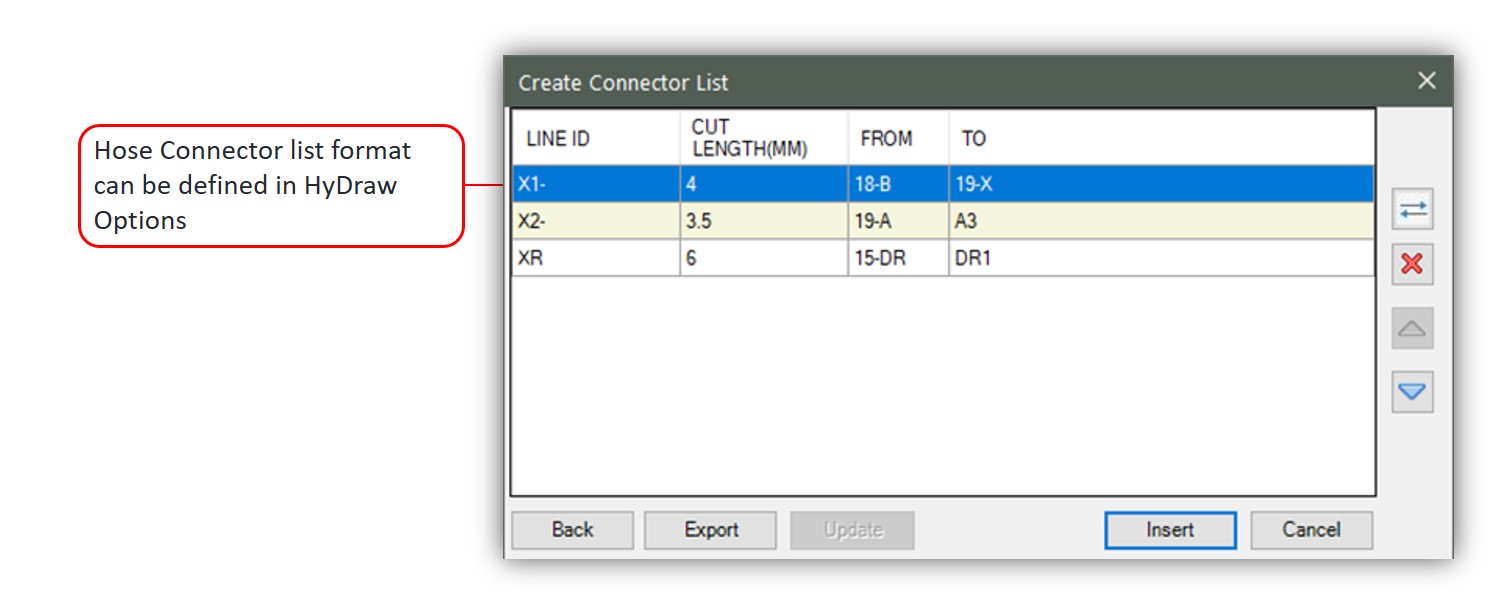Click the 15-DR From cell
Viewport: 1500px width, 607px height.
899,258
